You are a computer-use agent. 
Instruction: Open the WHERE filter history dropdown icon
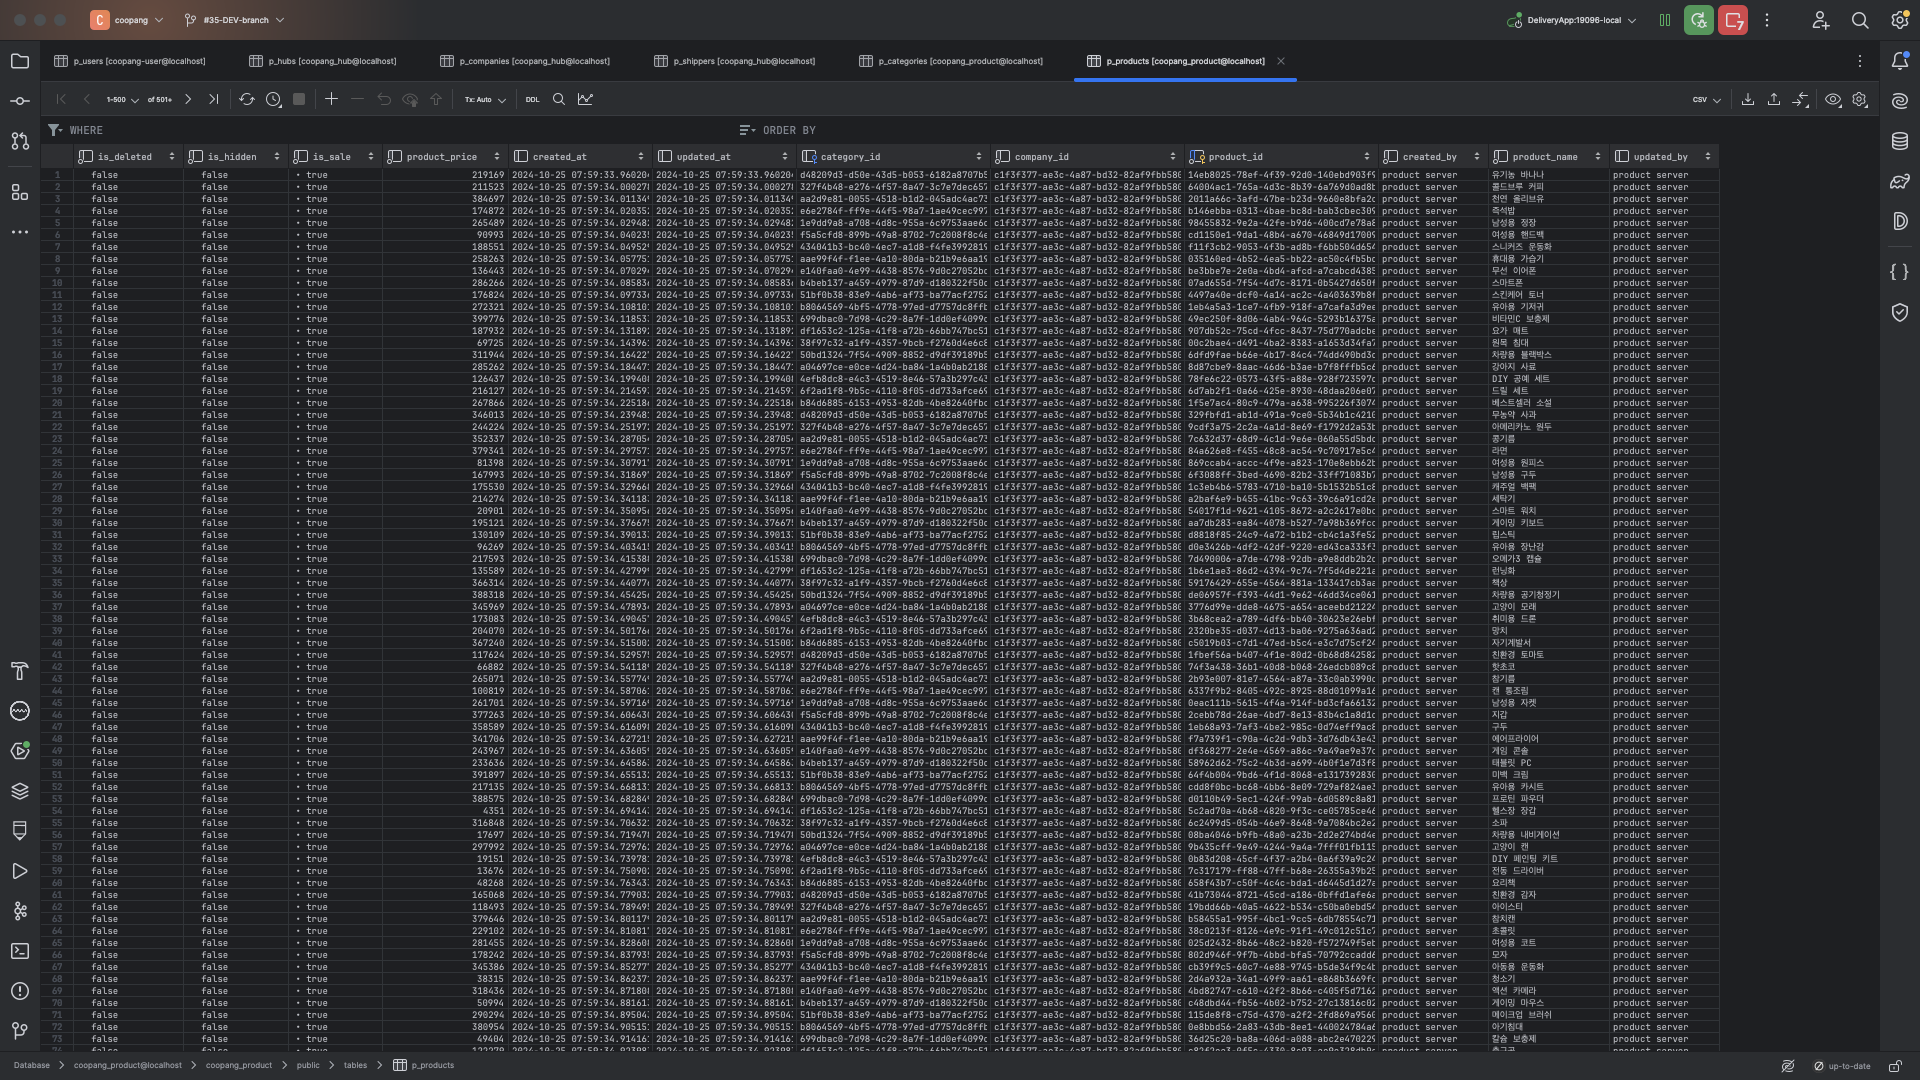tap(55, 130)
